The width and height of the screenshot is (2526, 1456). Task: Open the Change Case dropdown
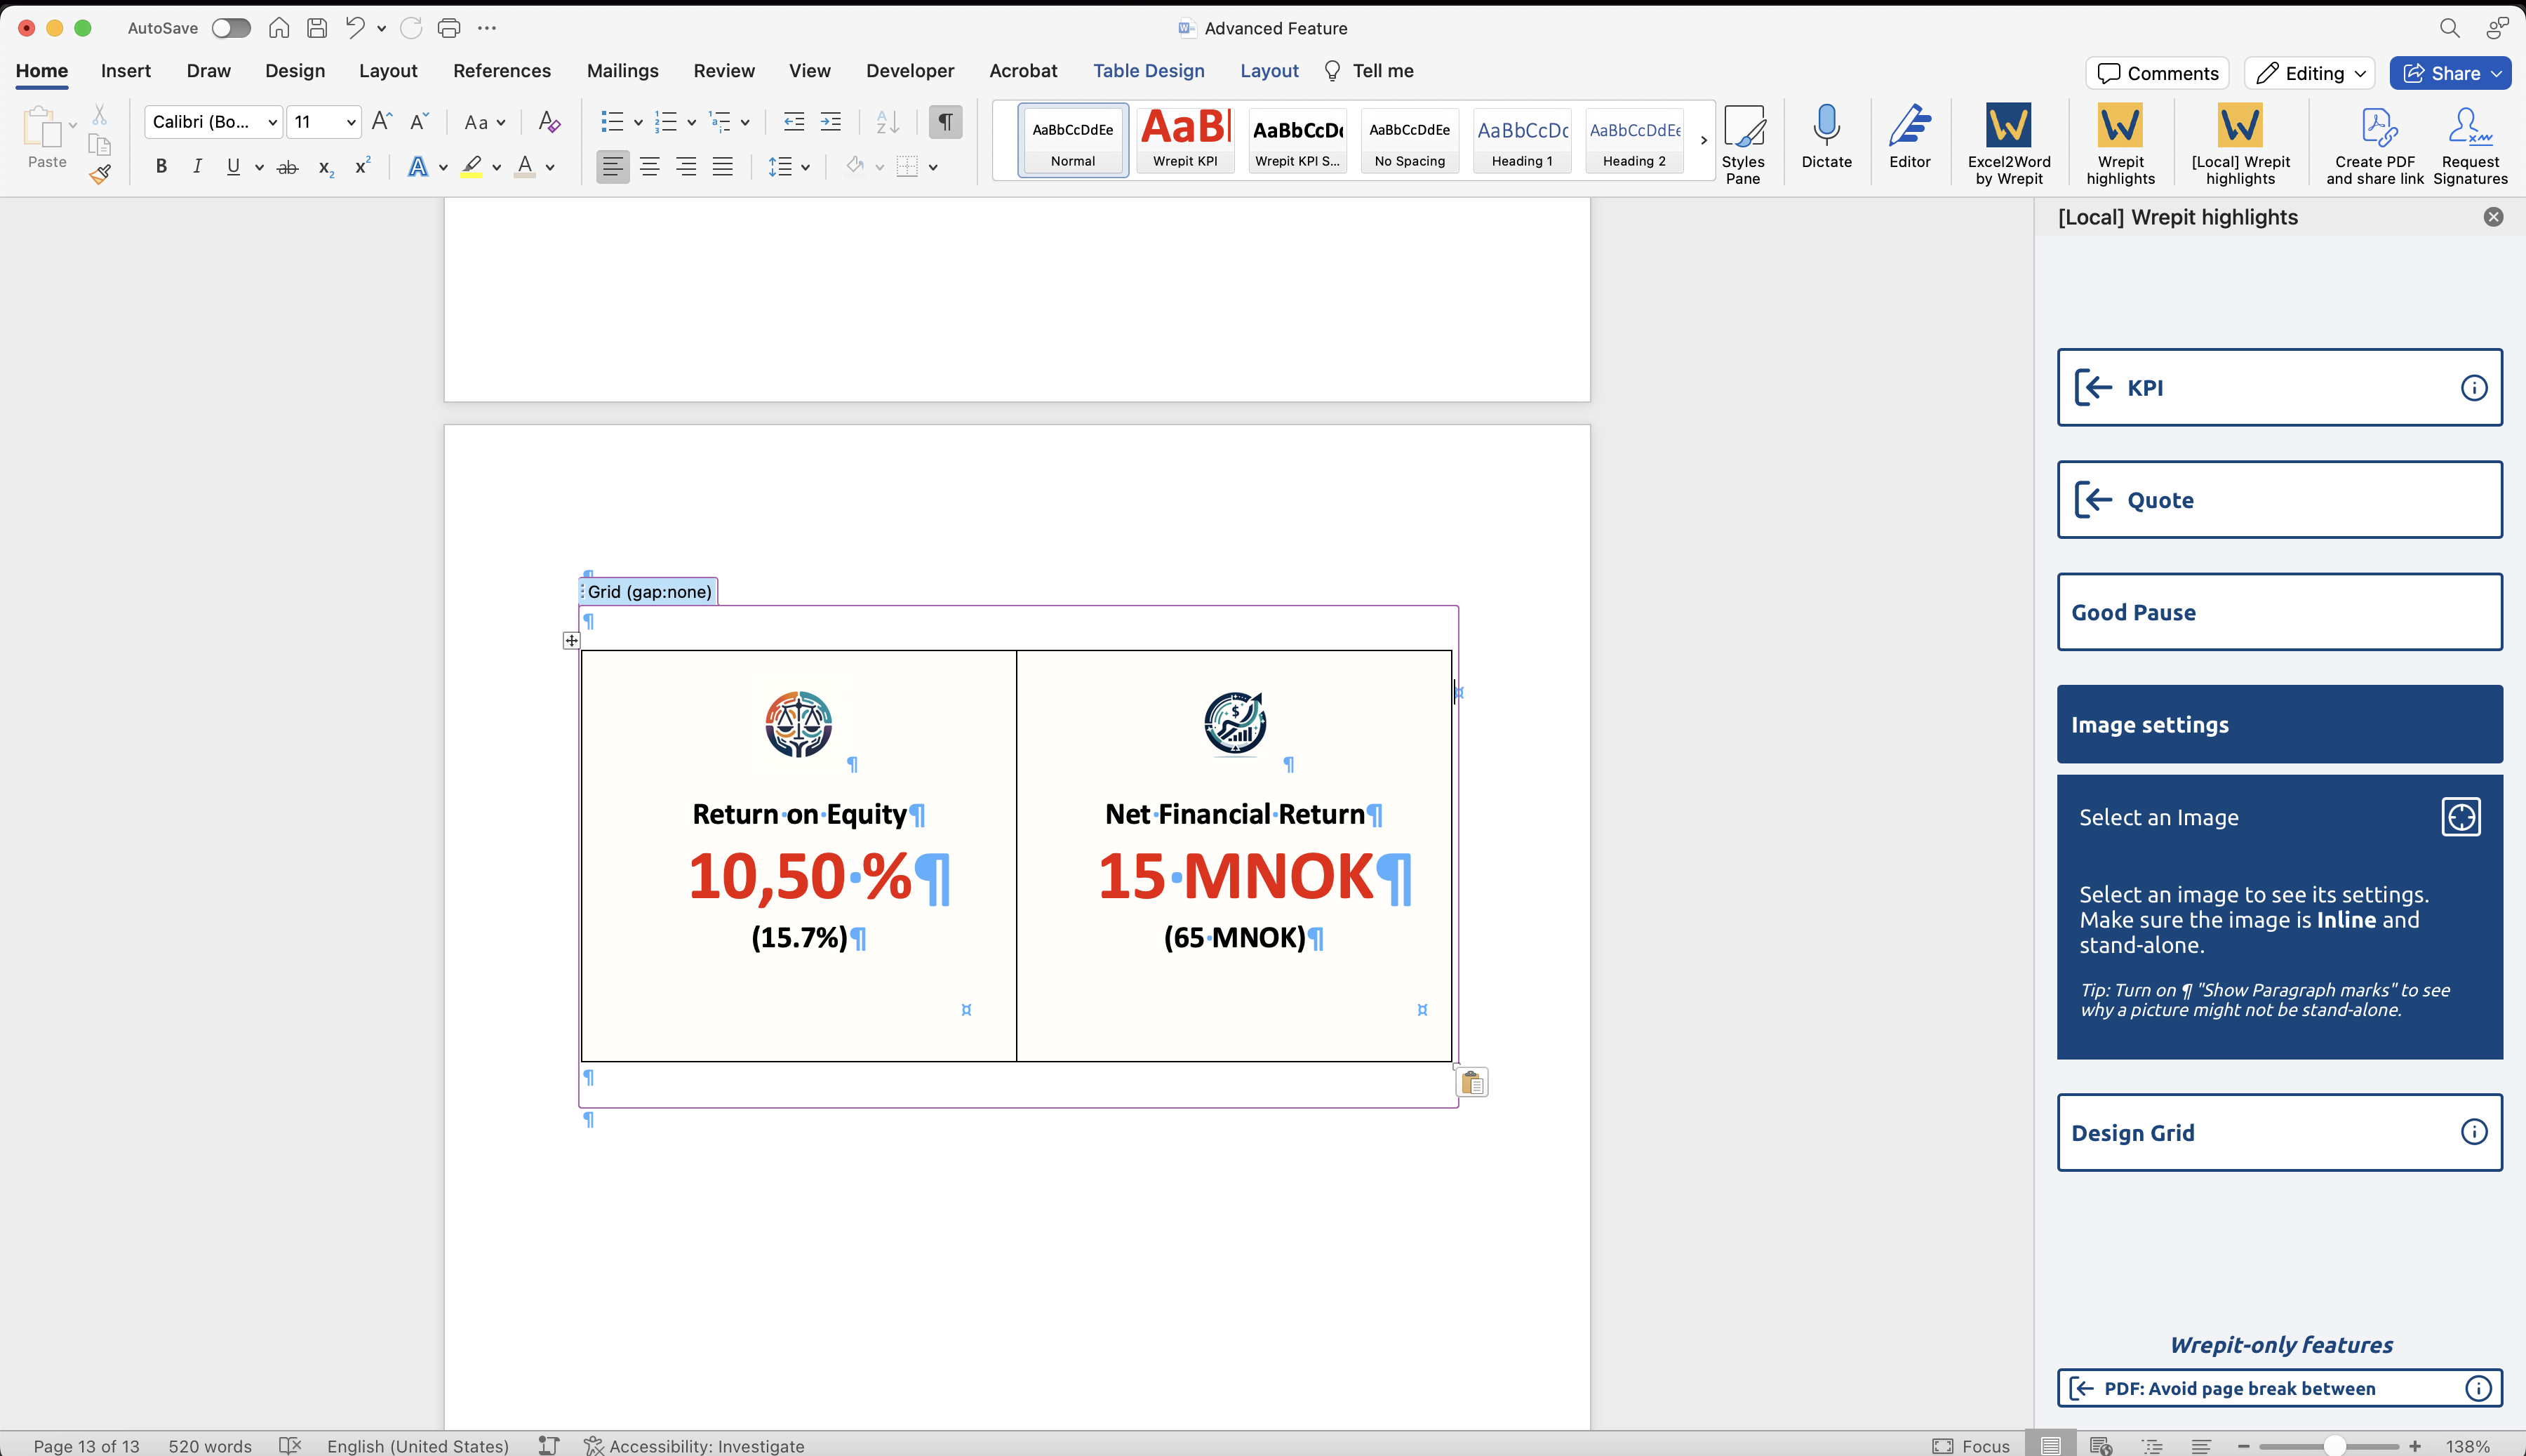point(484,122)
